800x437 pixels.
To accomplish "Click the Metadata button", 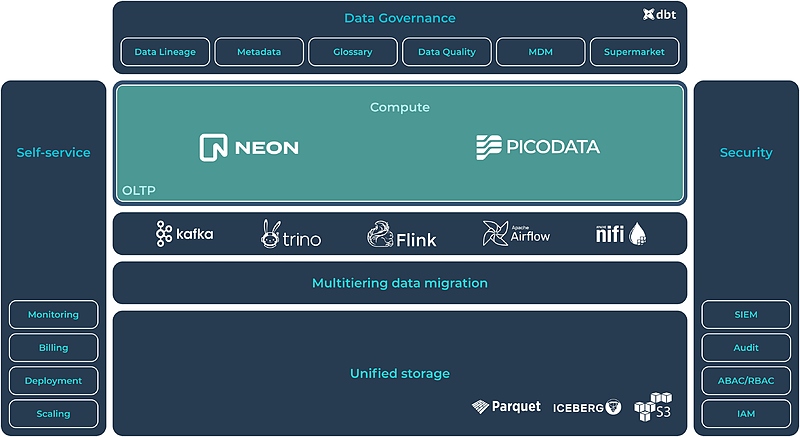I will click(259, 52).
